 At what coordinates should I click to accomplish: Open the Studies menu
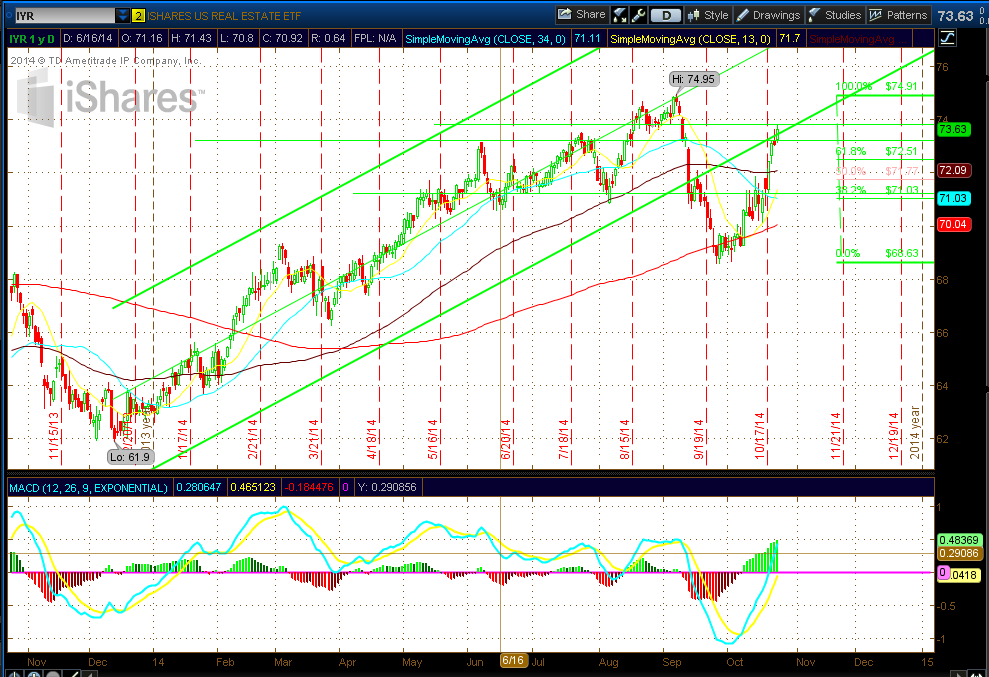pyautogui.click(x=834, y=15)
